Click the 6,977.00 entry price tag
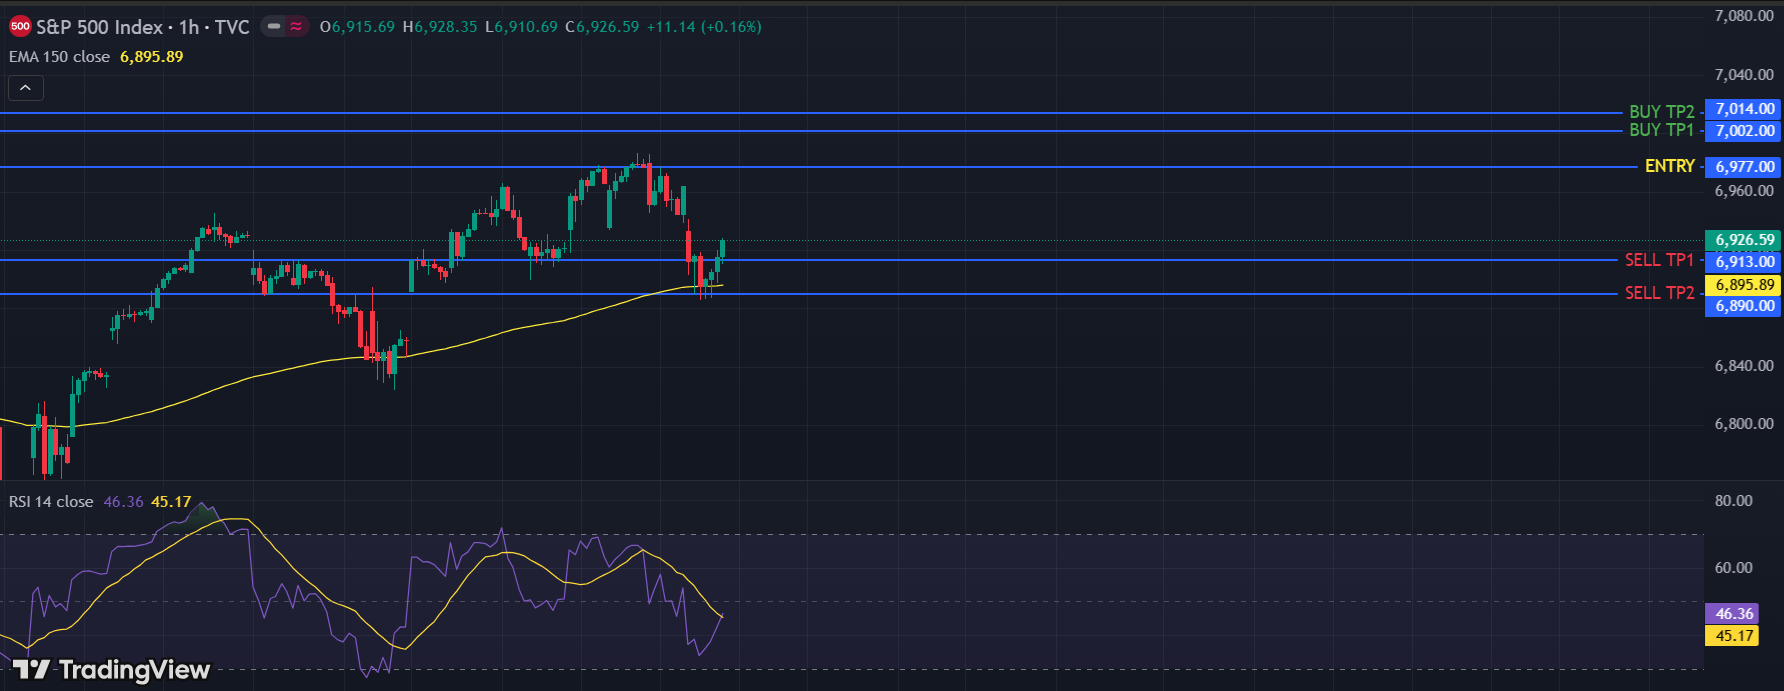The height and width of the screenshot is (691, 1784). point(1744,167)
